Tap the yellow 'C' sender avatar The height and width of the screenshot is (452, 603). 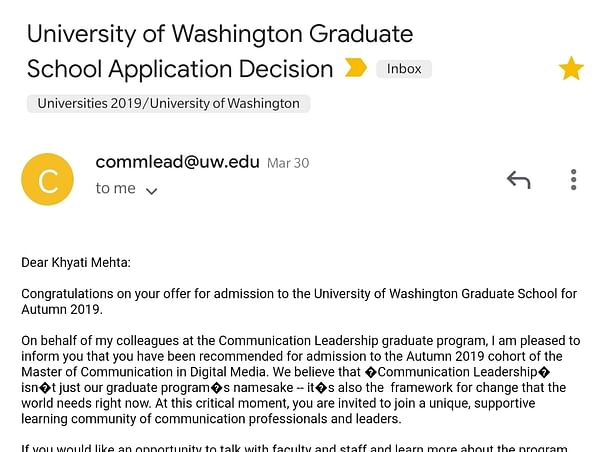coord(47,179)
